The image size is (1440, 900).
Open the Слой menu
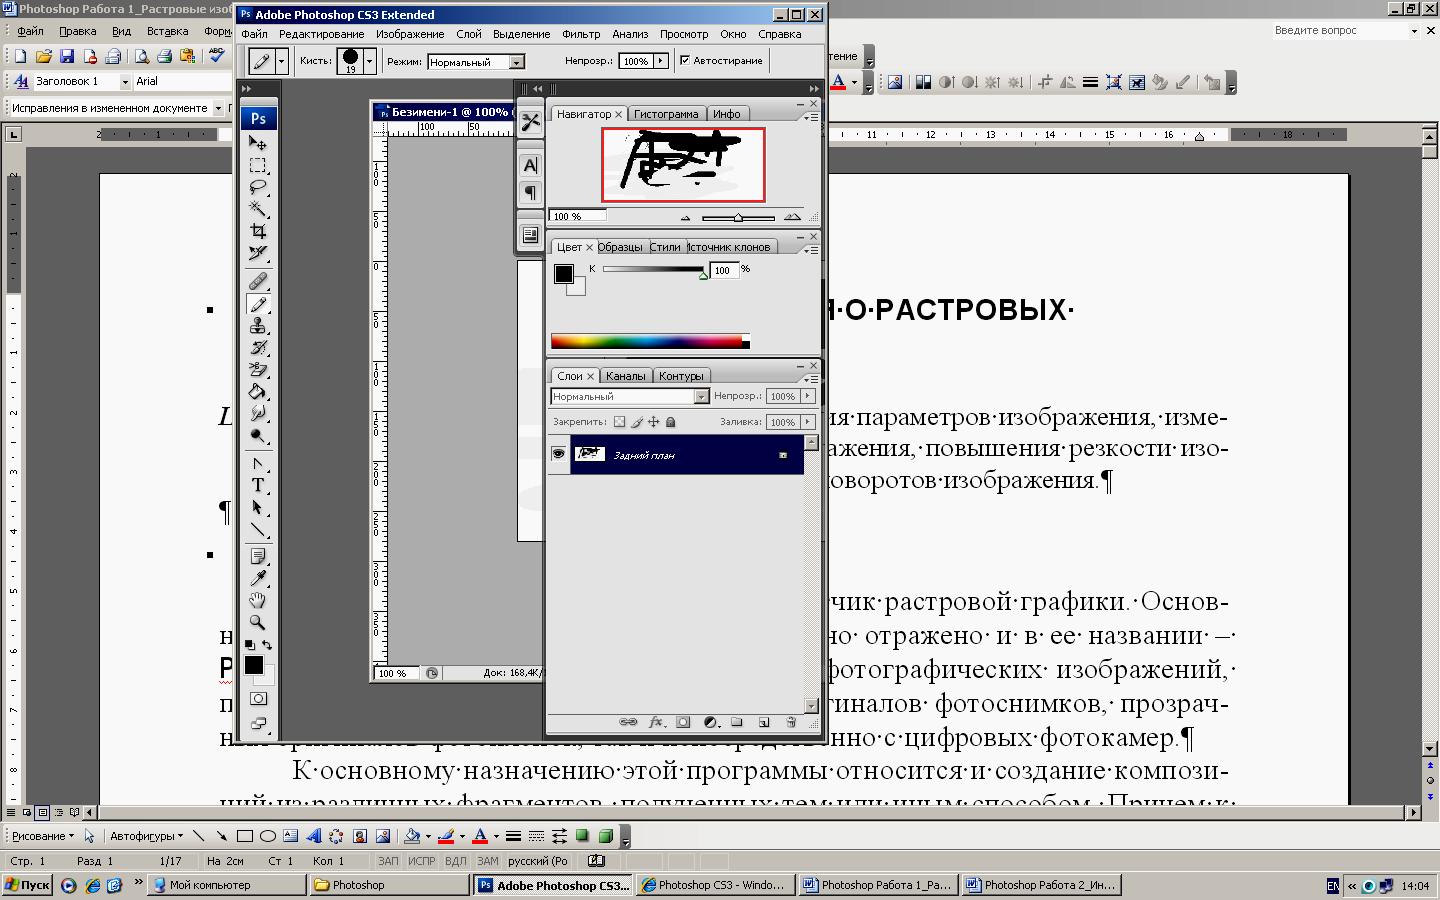tap(469, 34)
